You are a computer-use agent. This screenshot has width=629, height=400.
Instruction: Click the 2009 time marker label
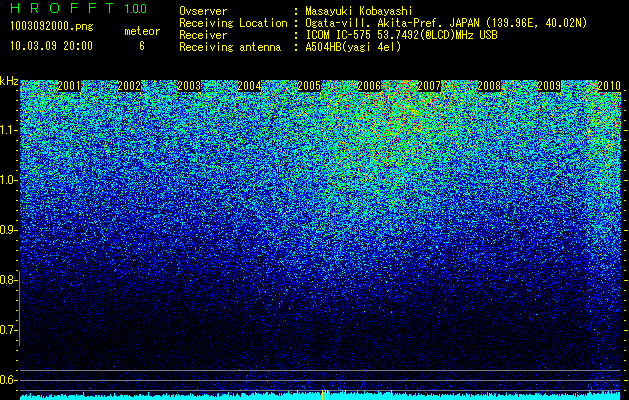549,86
